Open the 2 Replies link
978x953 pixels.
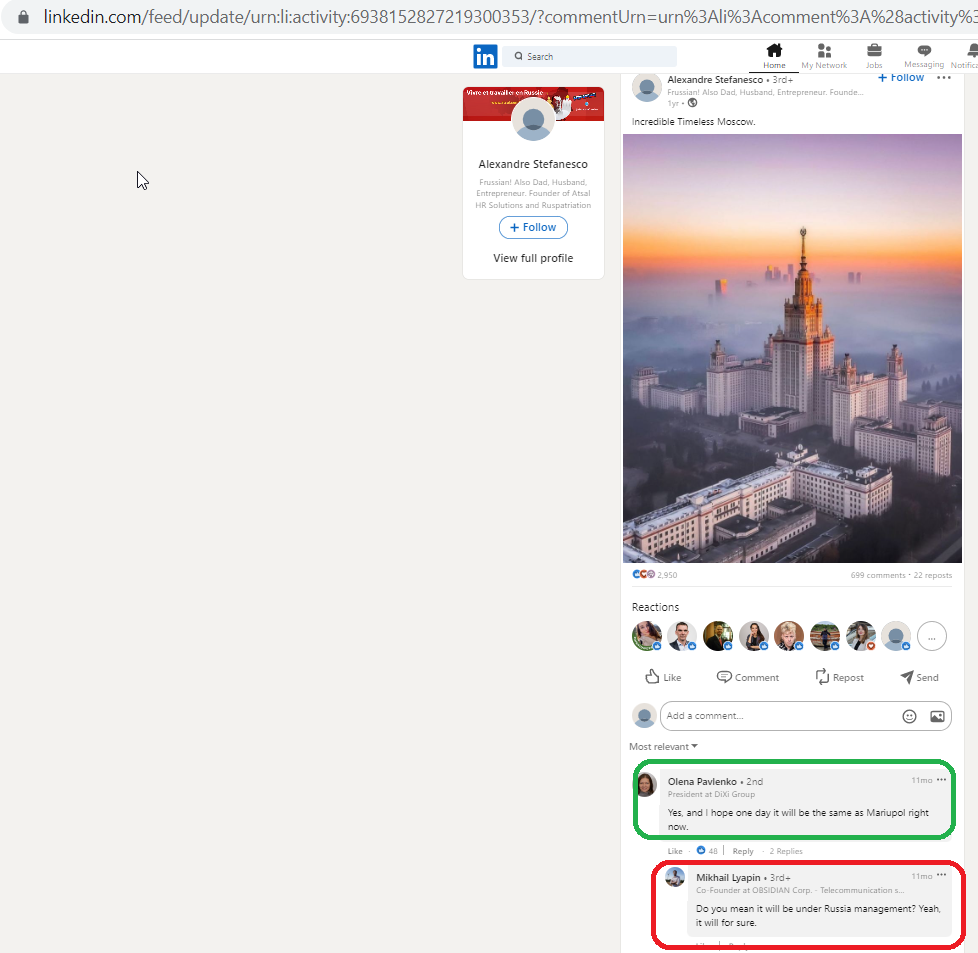pos(786,851)
